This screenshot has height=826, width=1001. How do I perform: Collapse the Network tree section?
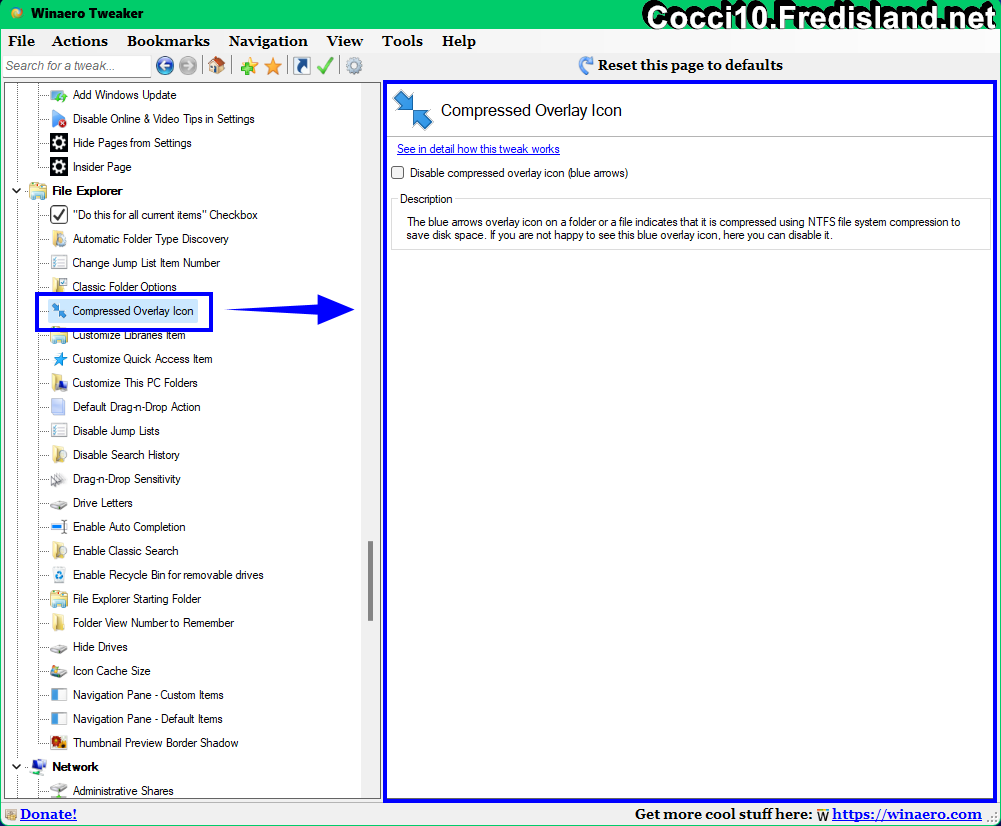[17, 767]
